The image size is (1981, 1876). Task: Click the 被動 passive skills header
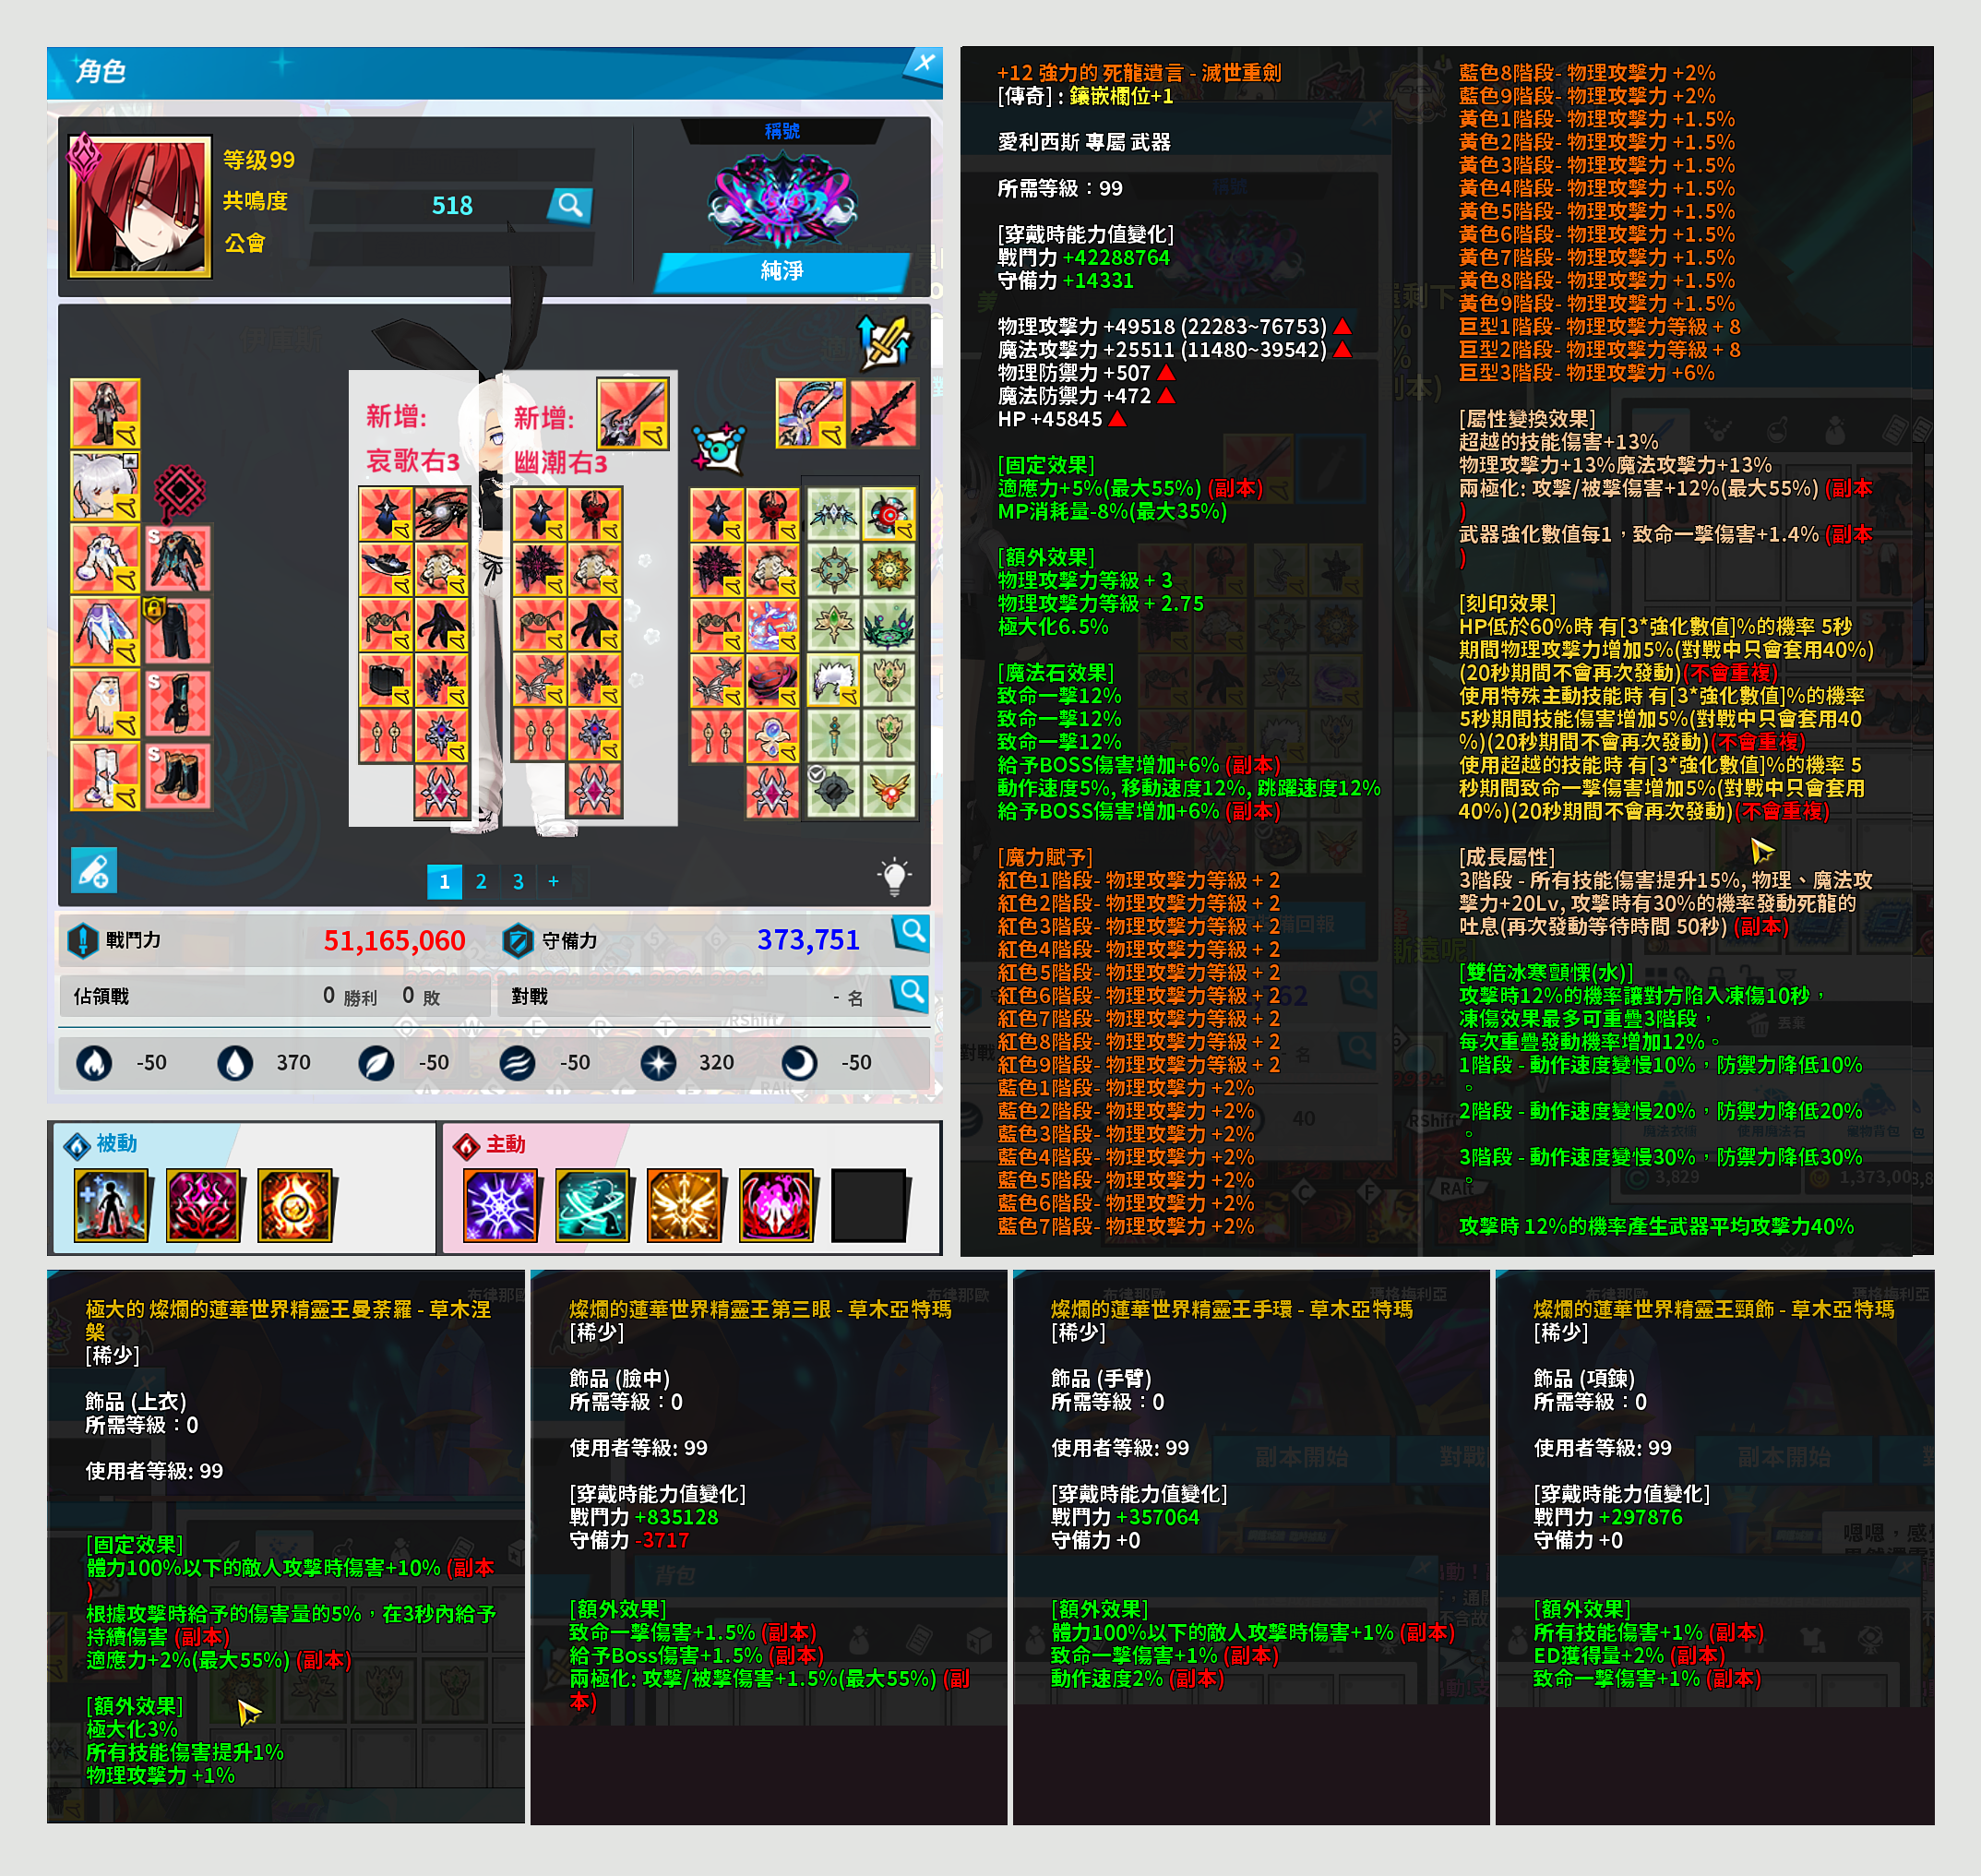pyautogui.click(x=115, y=1143)
